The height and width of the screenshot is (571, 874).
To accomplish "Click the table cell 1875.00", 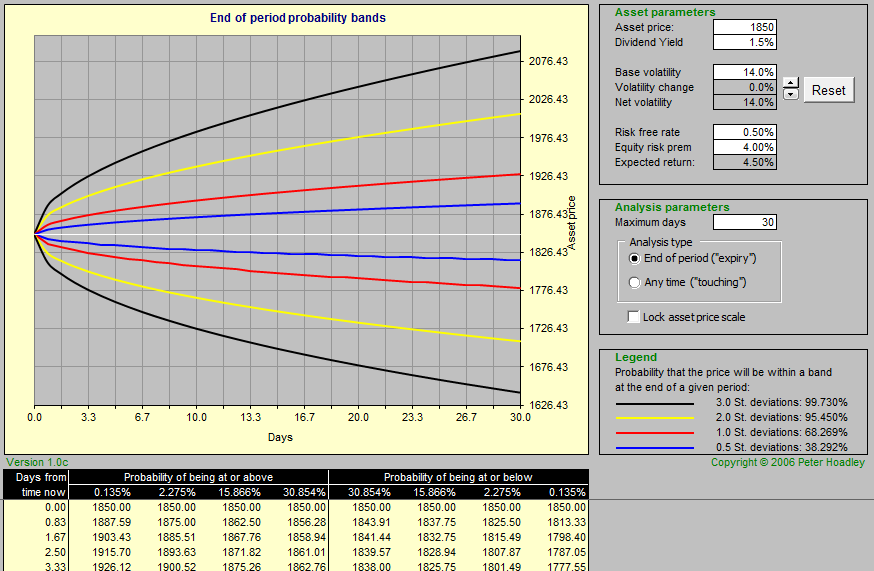I will (177, 522).
